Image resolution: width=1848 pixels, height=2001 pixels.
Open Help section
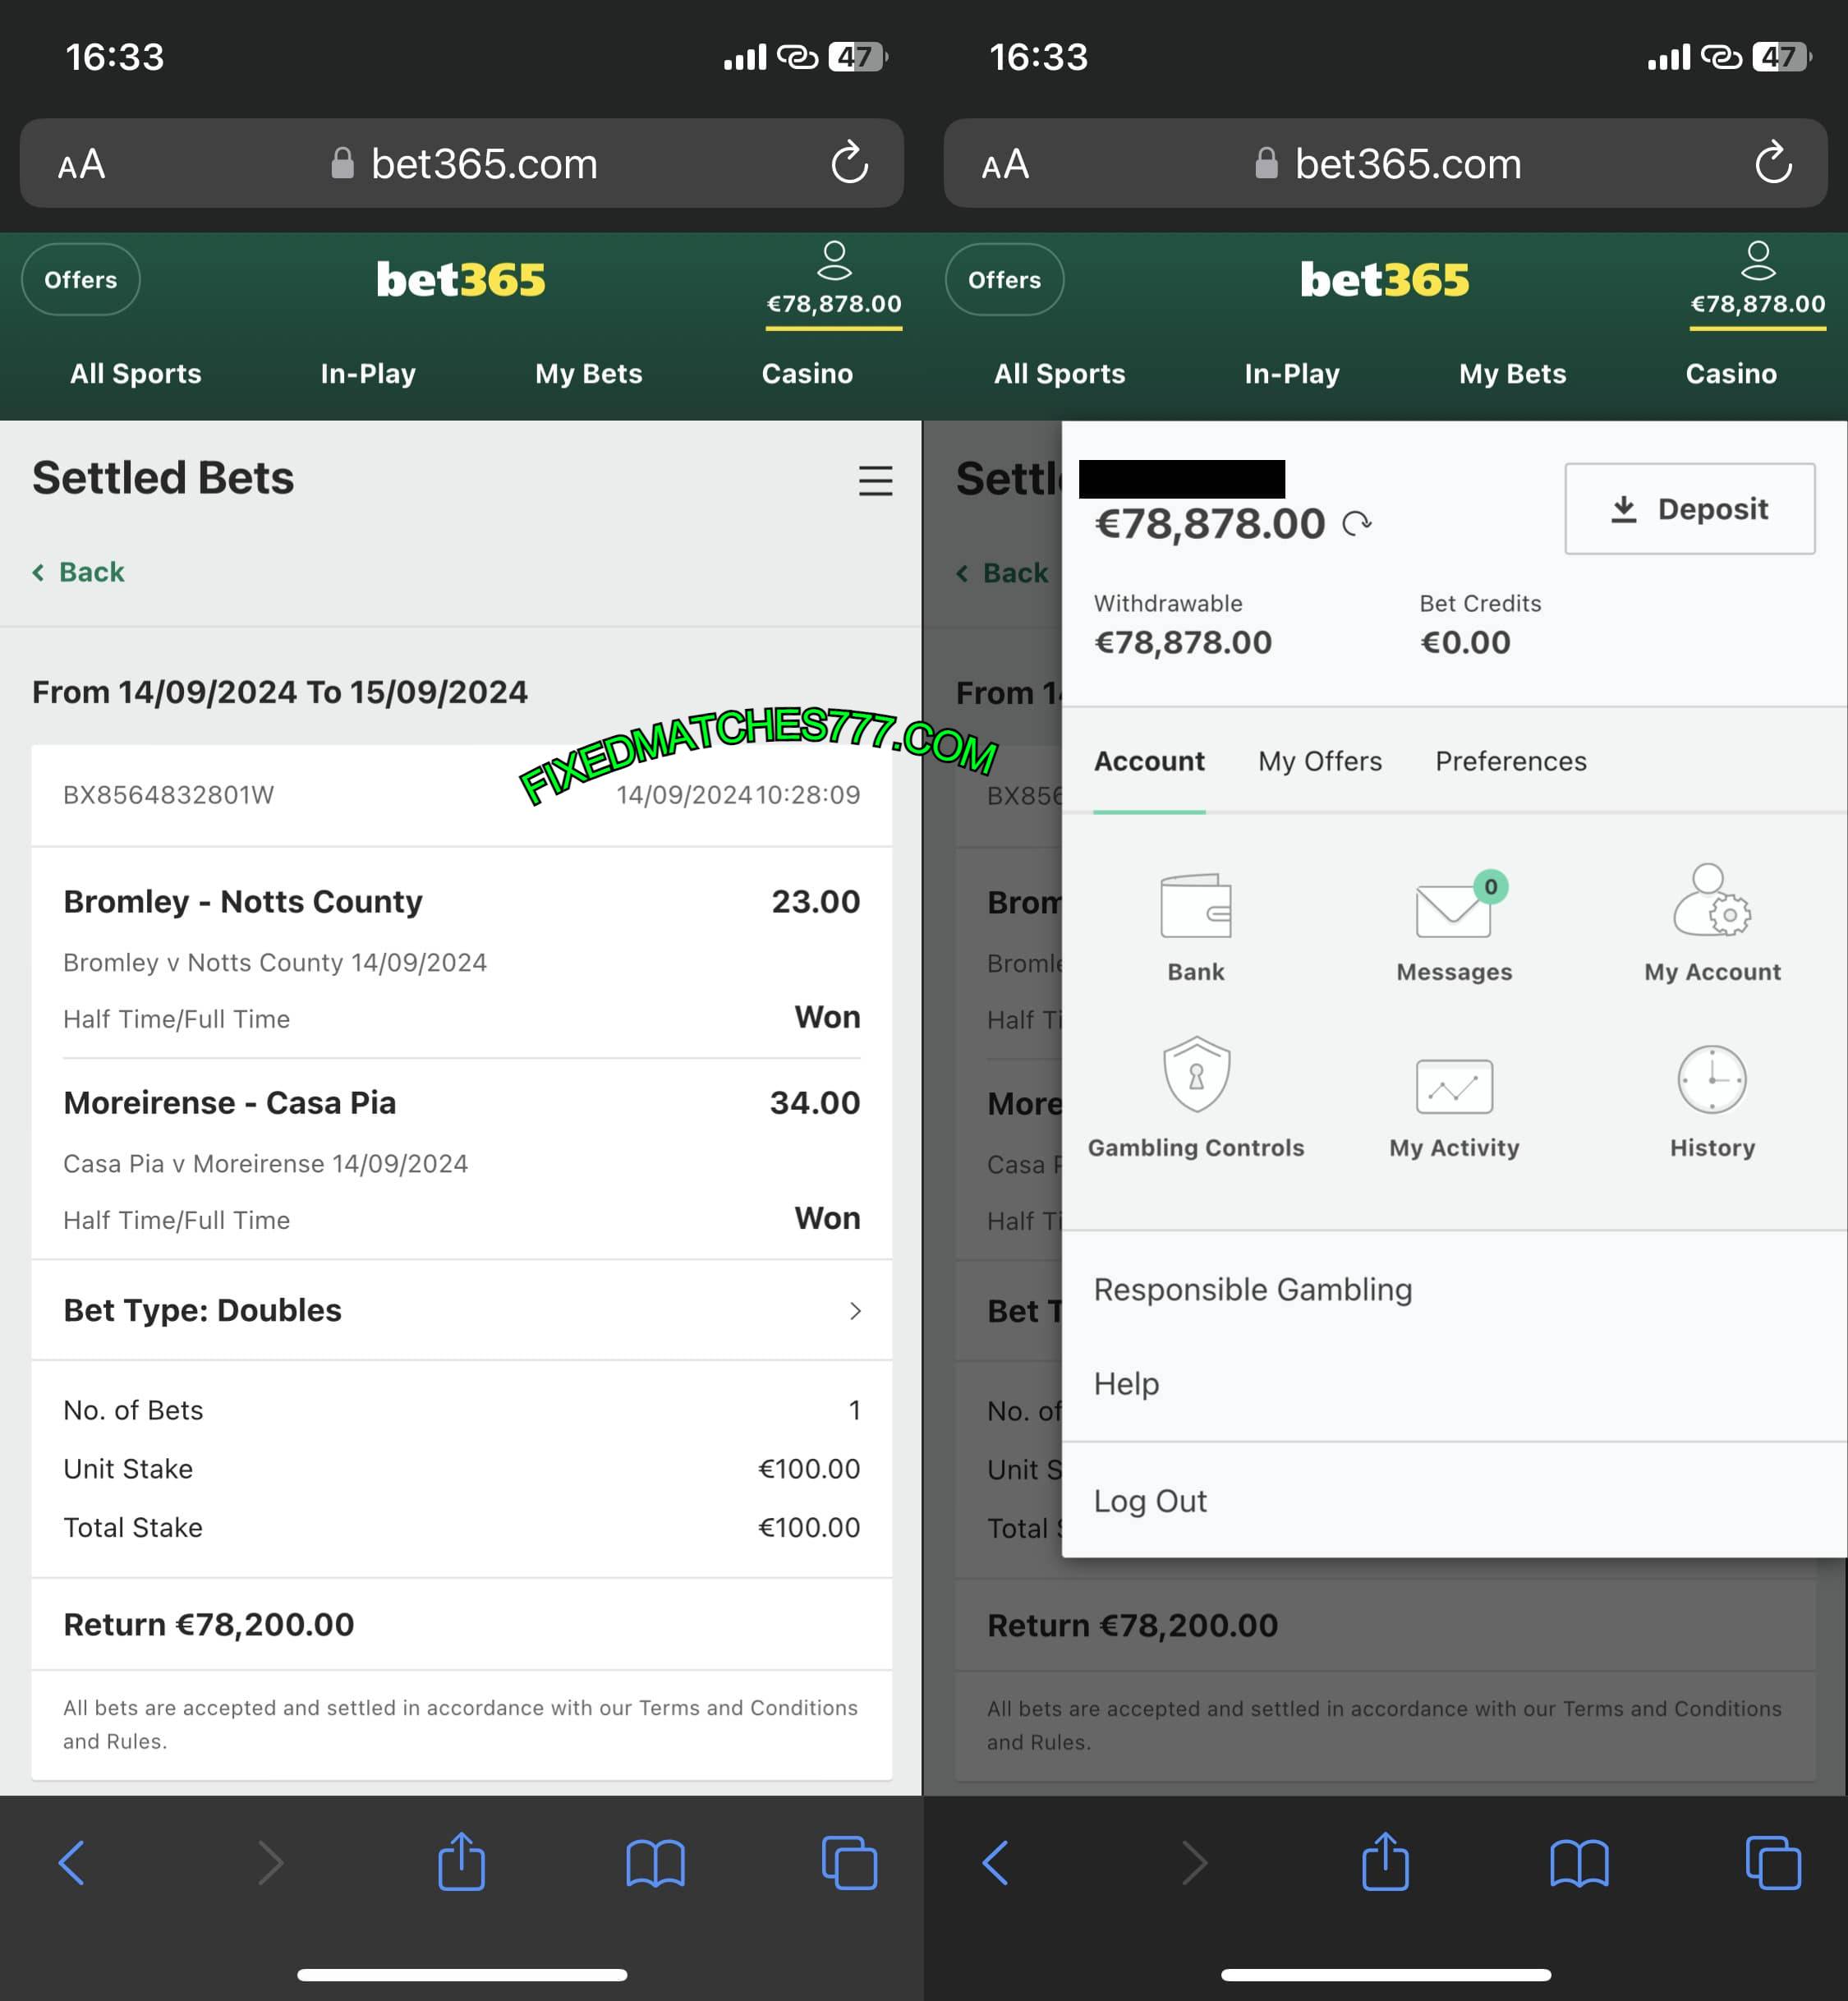pos(1124,1382)
